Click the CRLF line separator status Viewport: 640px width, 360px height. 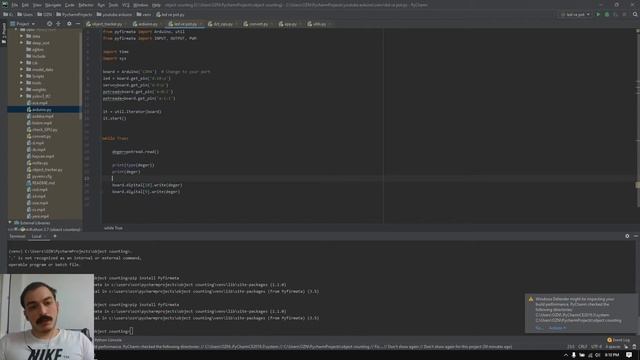[x=583, y=347]
